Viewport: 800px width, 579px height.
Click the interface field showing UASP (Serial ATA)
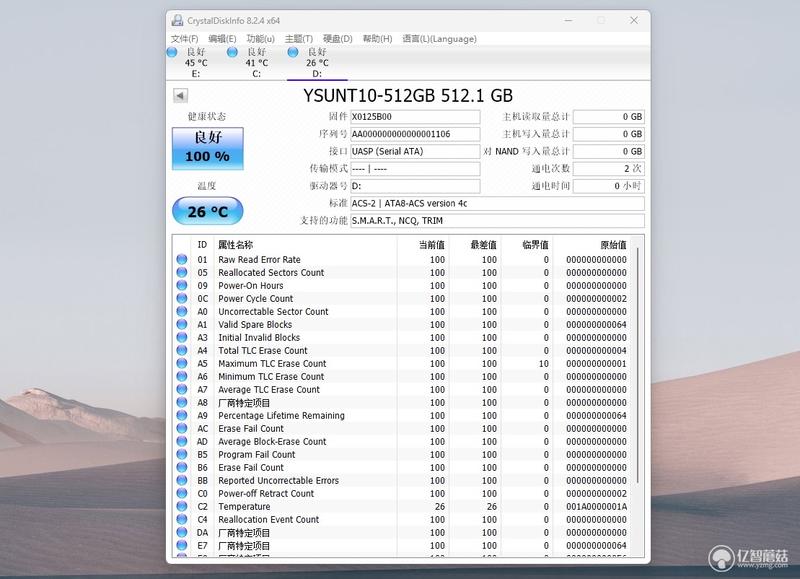[x=415, y=152]
